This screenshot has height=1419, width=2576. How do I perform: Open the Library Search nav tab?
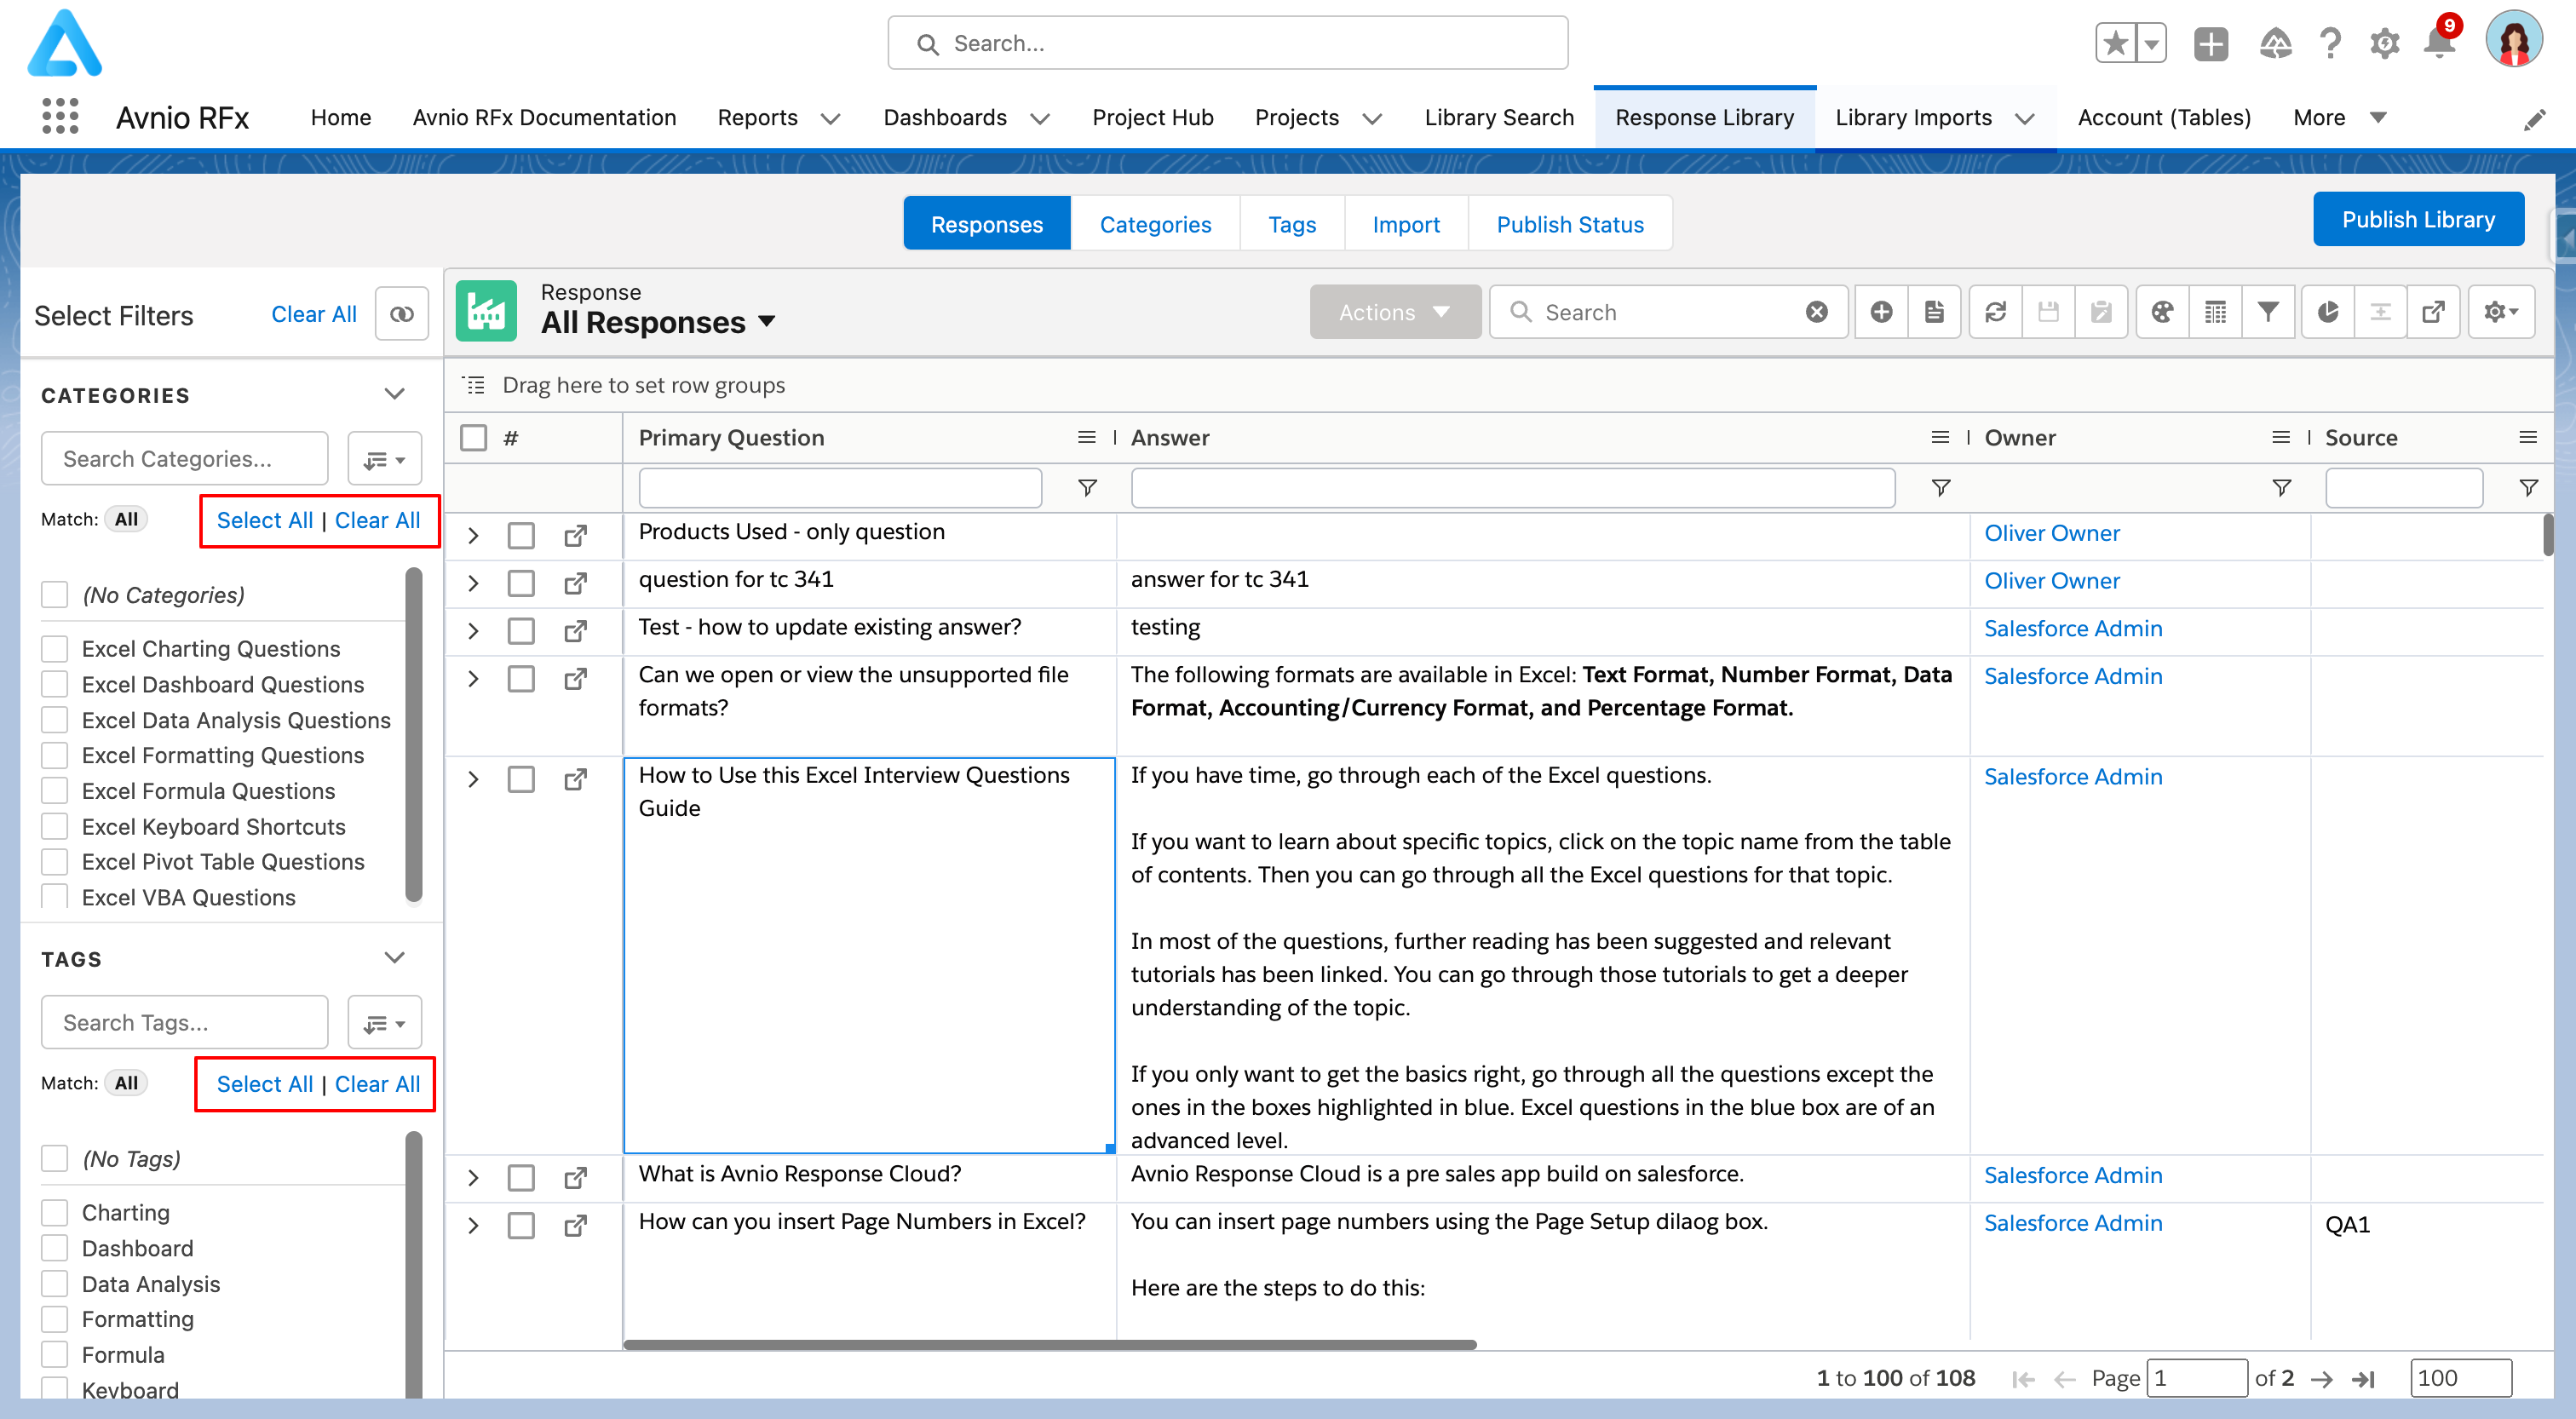1499,117
